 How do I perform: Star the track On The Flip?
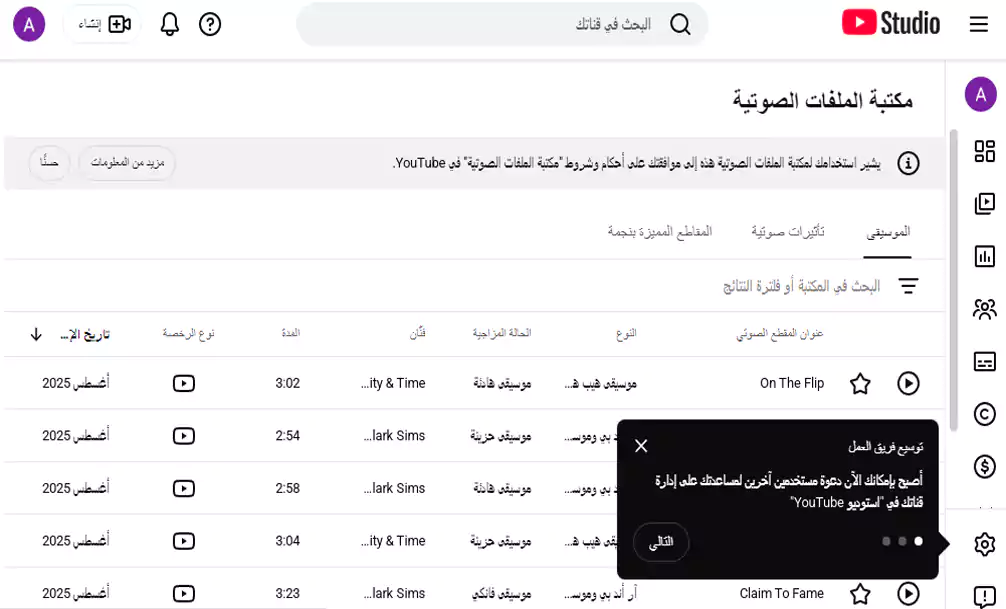[x=860, y=383]
